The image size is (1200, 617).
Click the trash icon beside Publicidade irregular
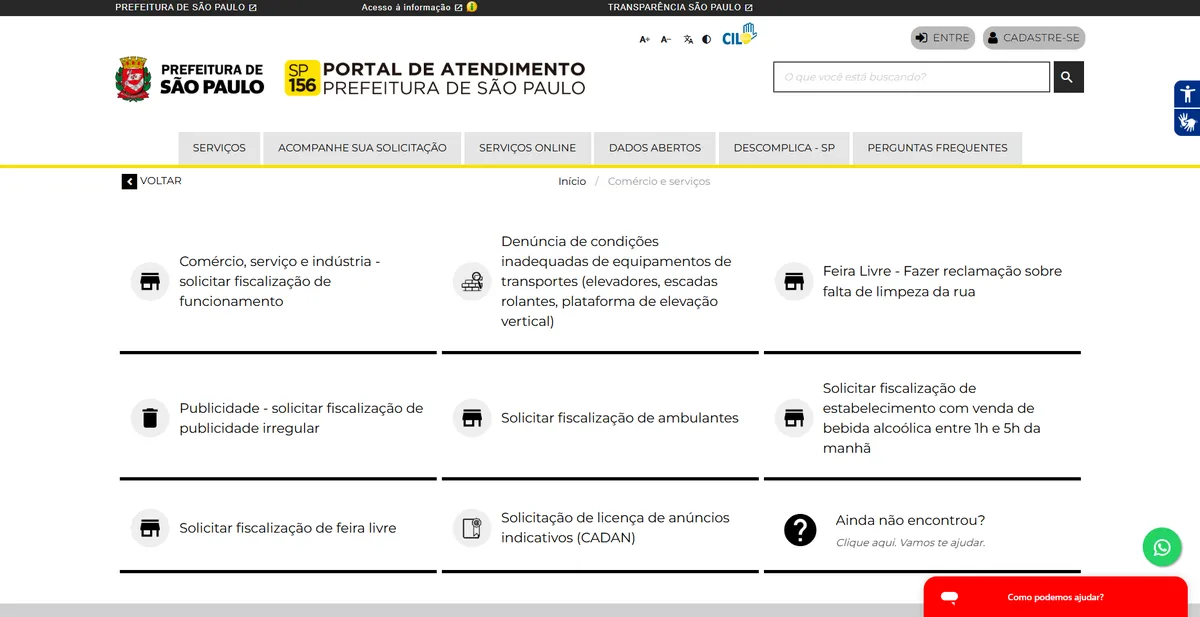tap(149, 418)
